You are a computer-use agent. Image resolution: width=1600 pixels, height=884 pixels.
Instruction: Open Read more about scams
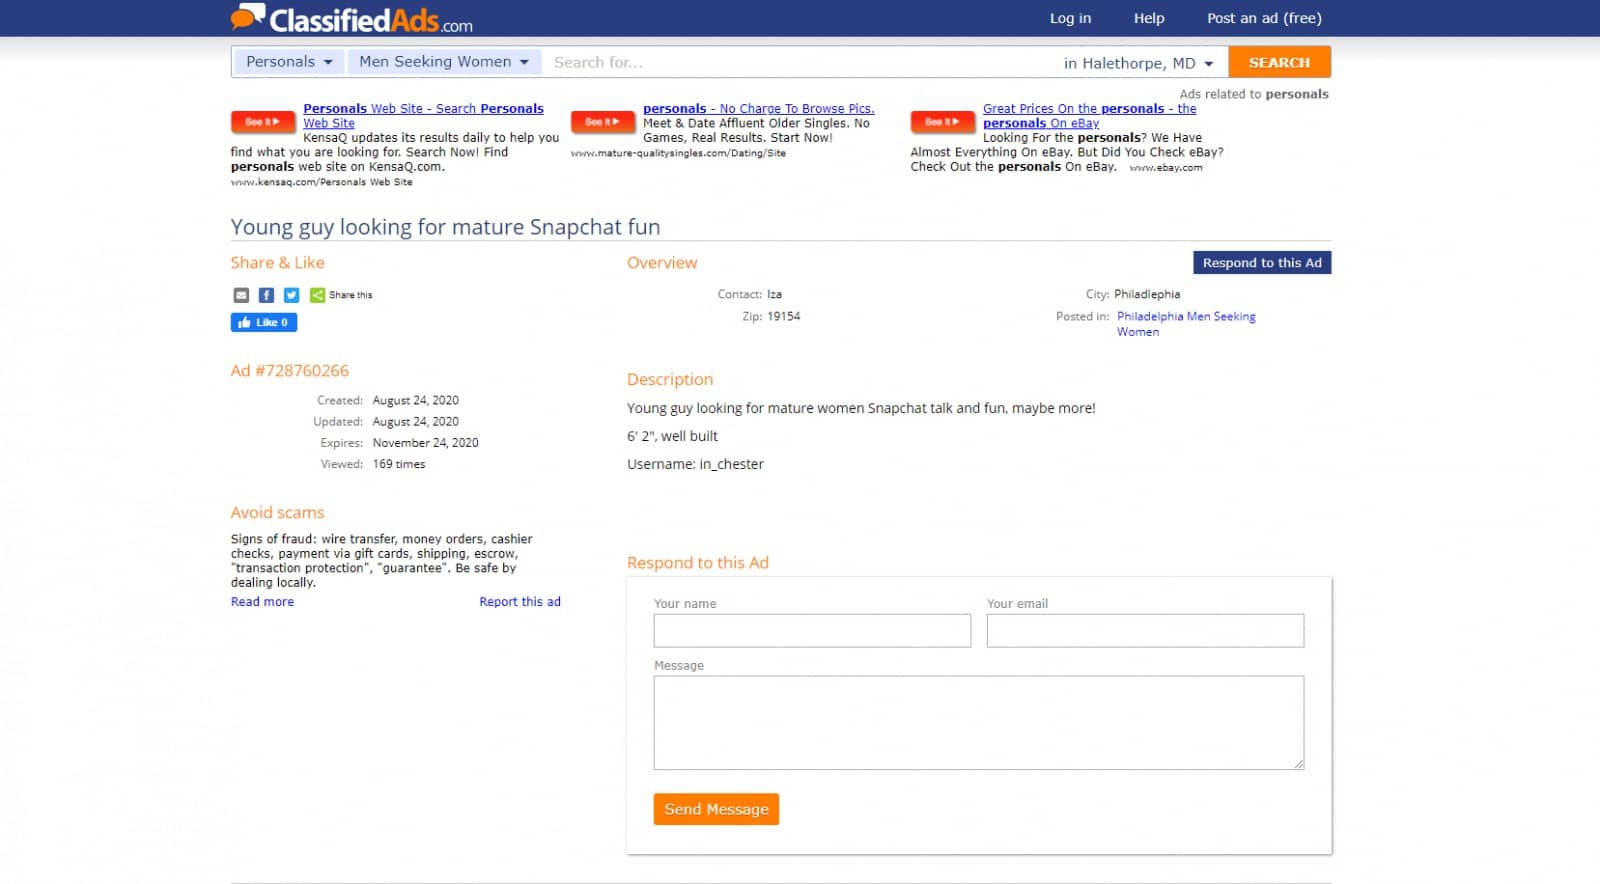click(262, 602)
